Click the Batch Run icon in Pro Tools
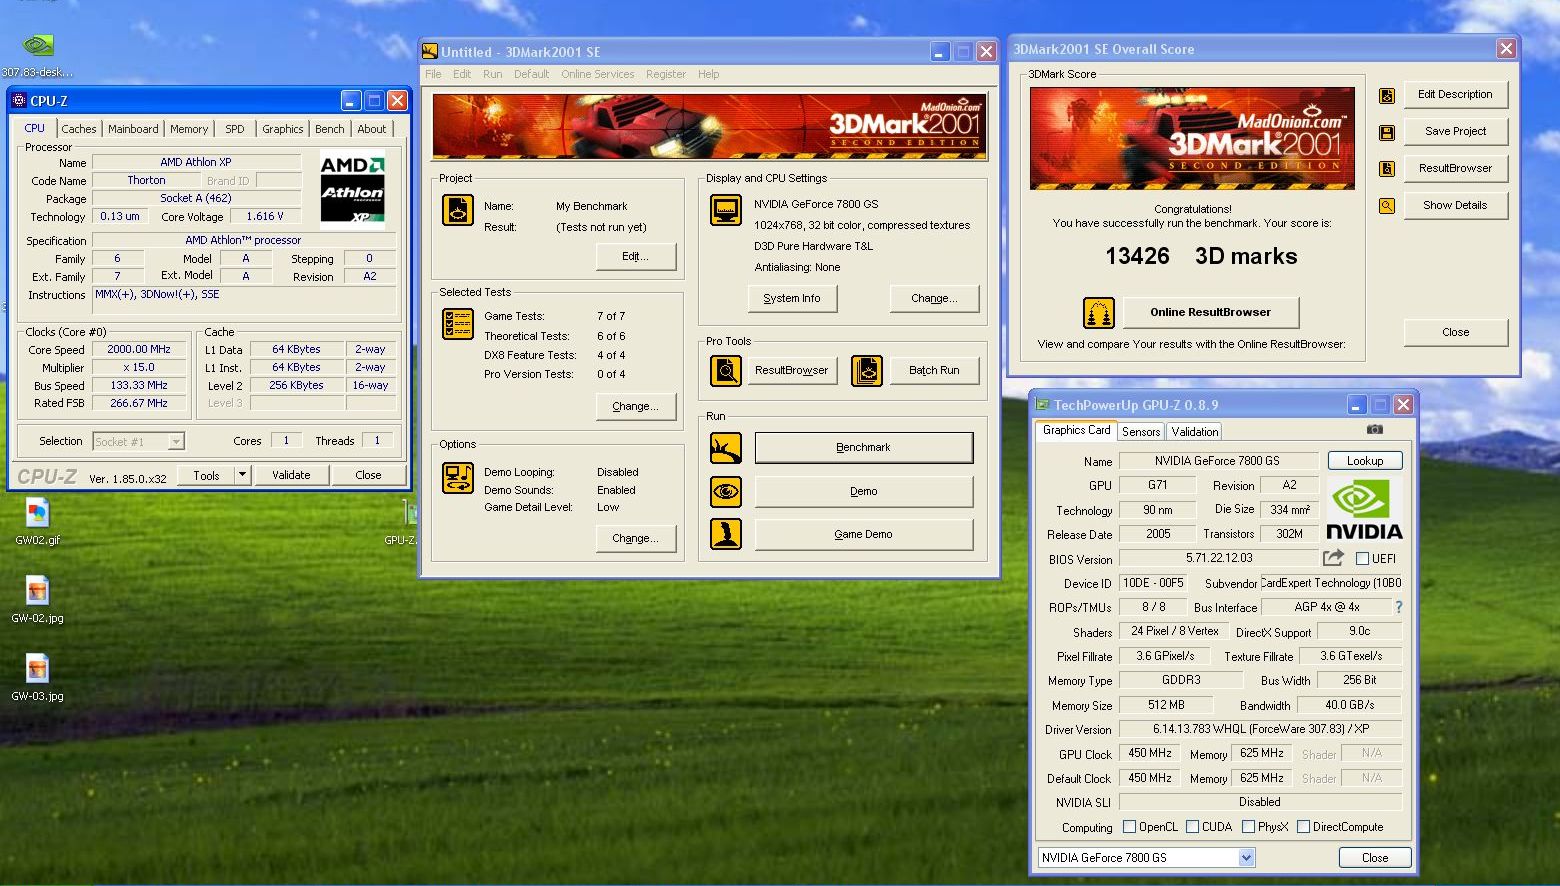This screenshot has width=1560, height=886. click(867, 371)
